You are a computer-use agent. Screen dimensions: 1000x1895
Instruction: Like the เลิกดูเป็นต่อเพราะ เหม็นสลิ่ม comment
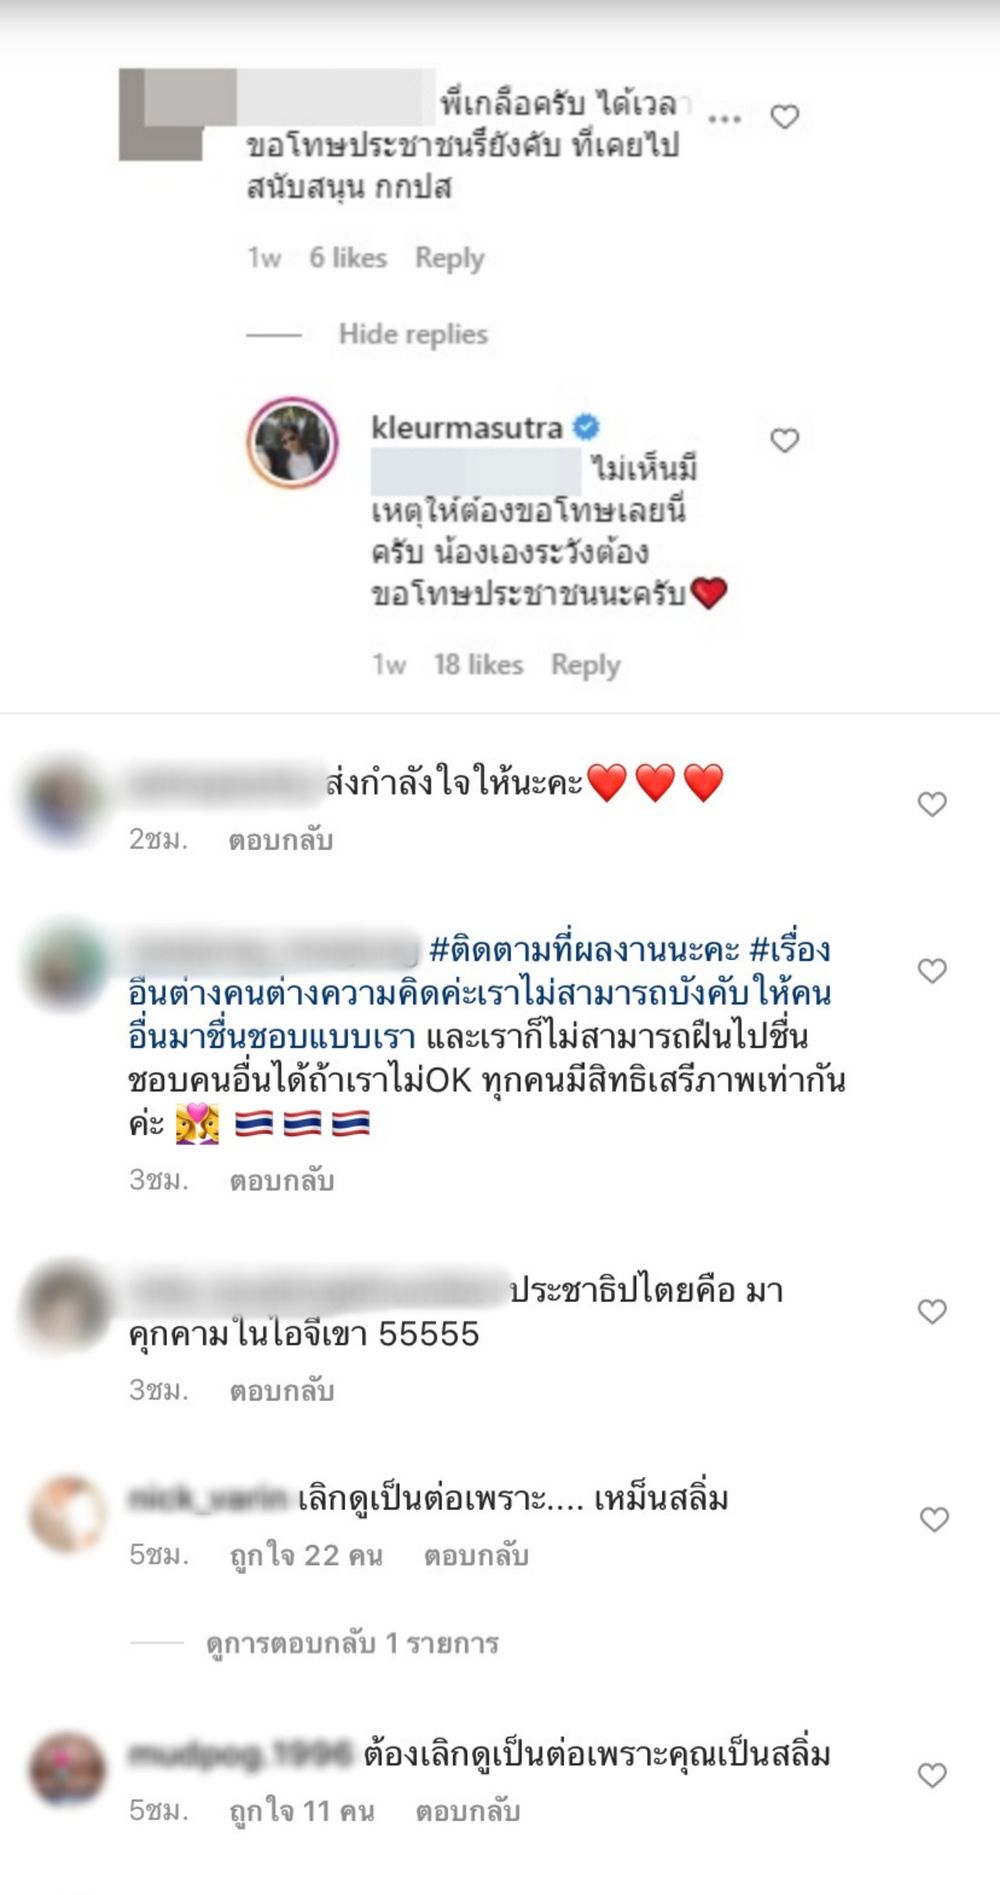(x=934, y=1520)
